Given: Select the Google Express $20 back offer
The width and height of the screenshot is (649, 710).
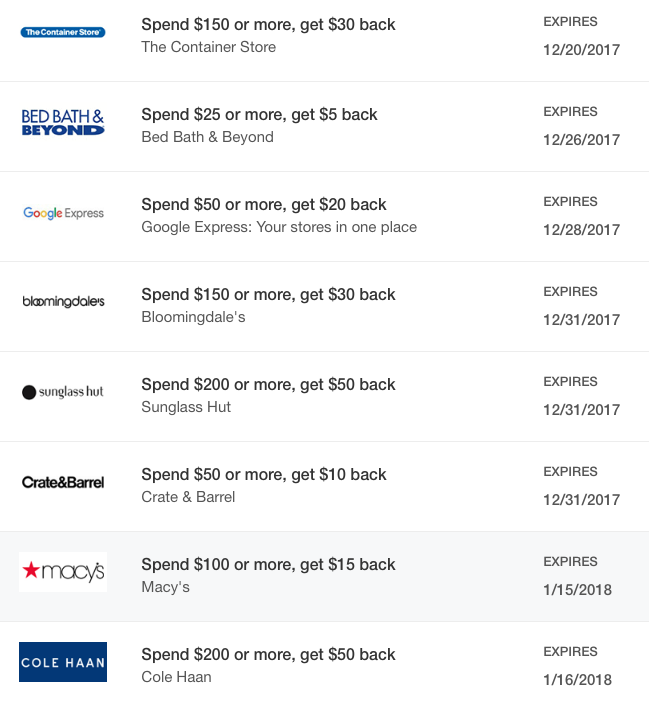Looking at the screenshot, I should pos(264,204).
